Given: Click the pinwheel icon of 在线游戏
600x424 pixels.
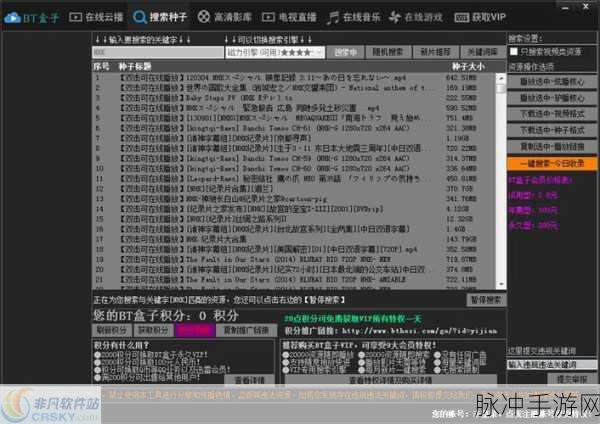Looking at the screenshot, I should tap(395, 17).
